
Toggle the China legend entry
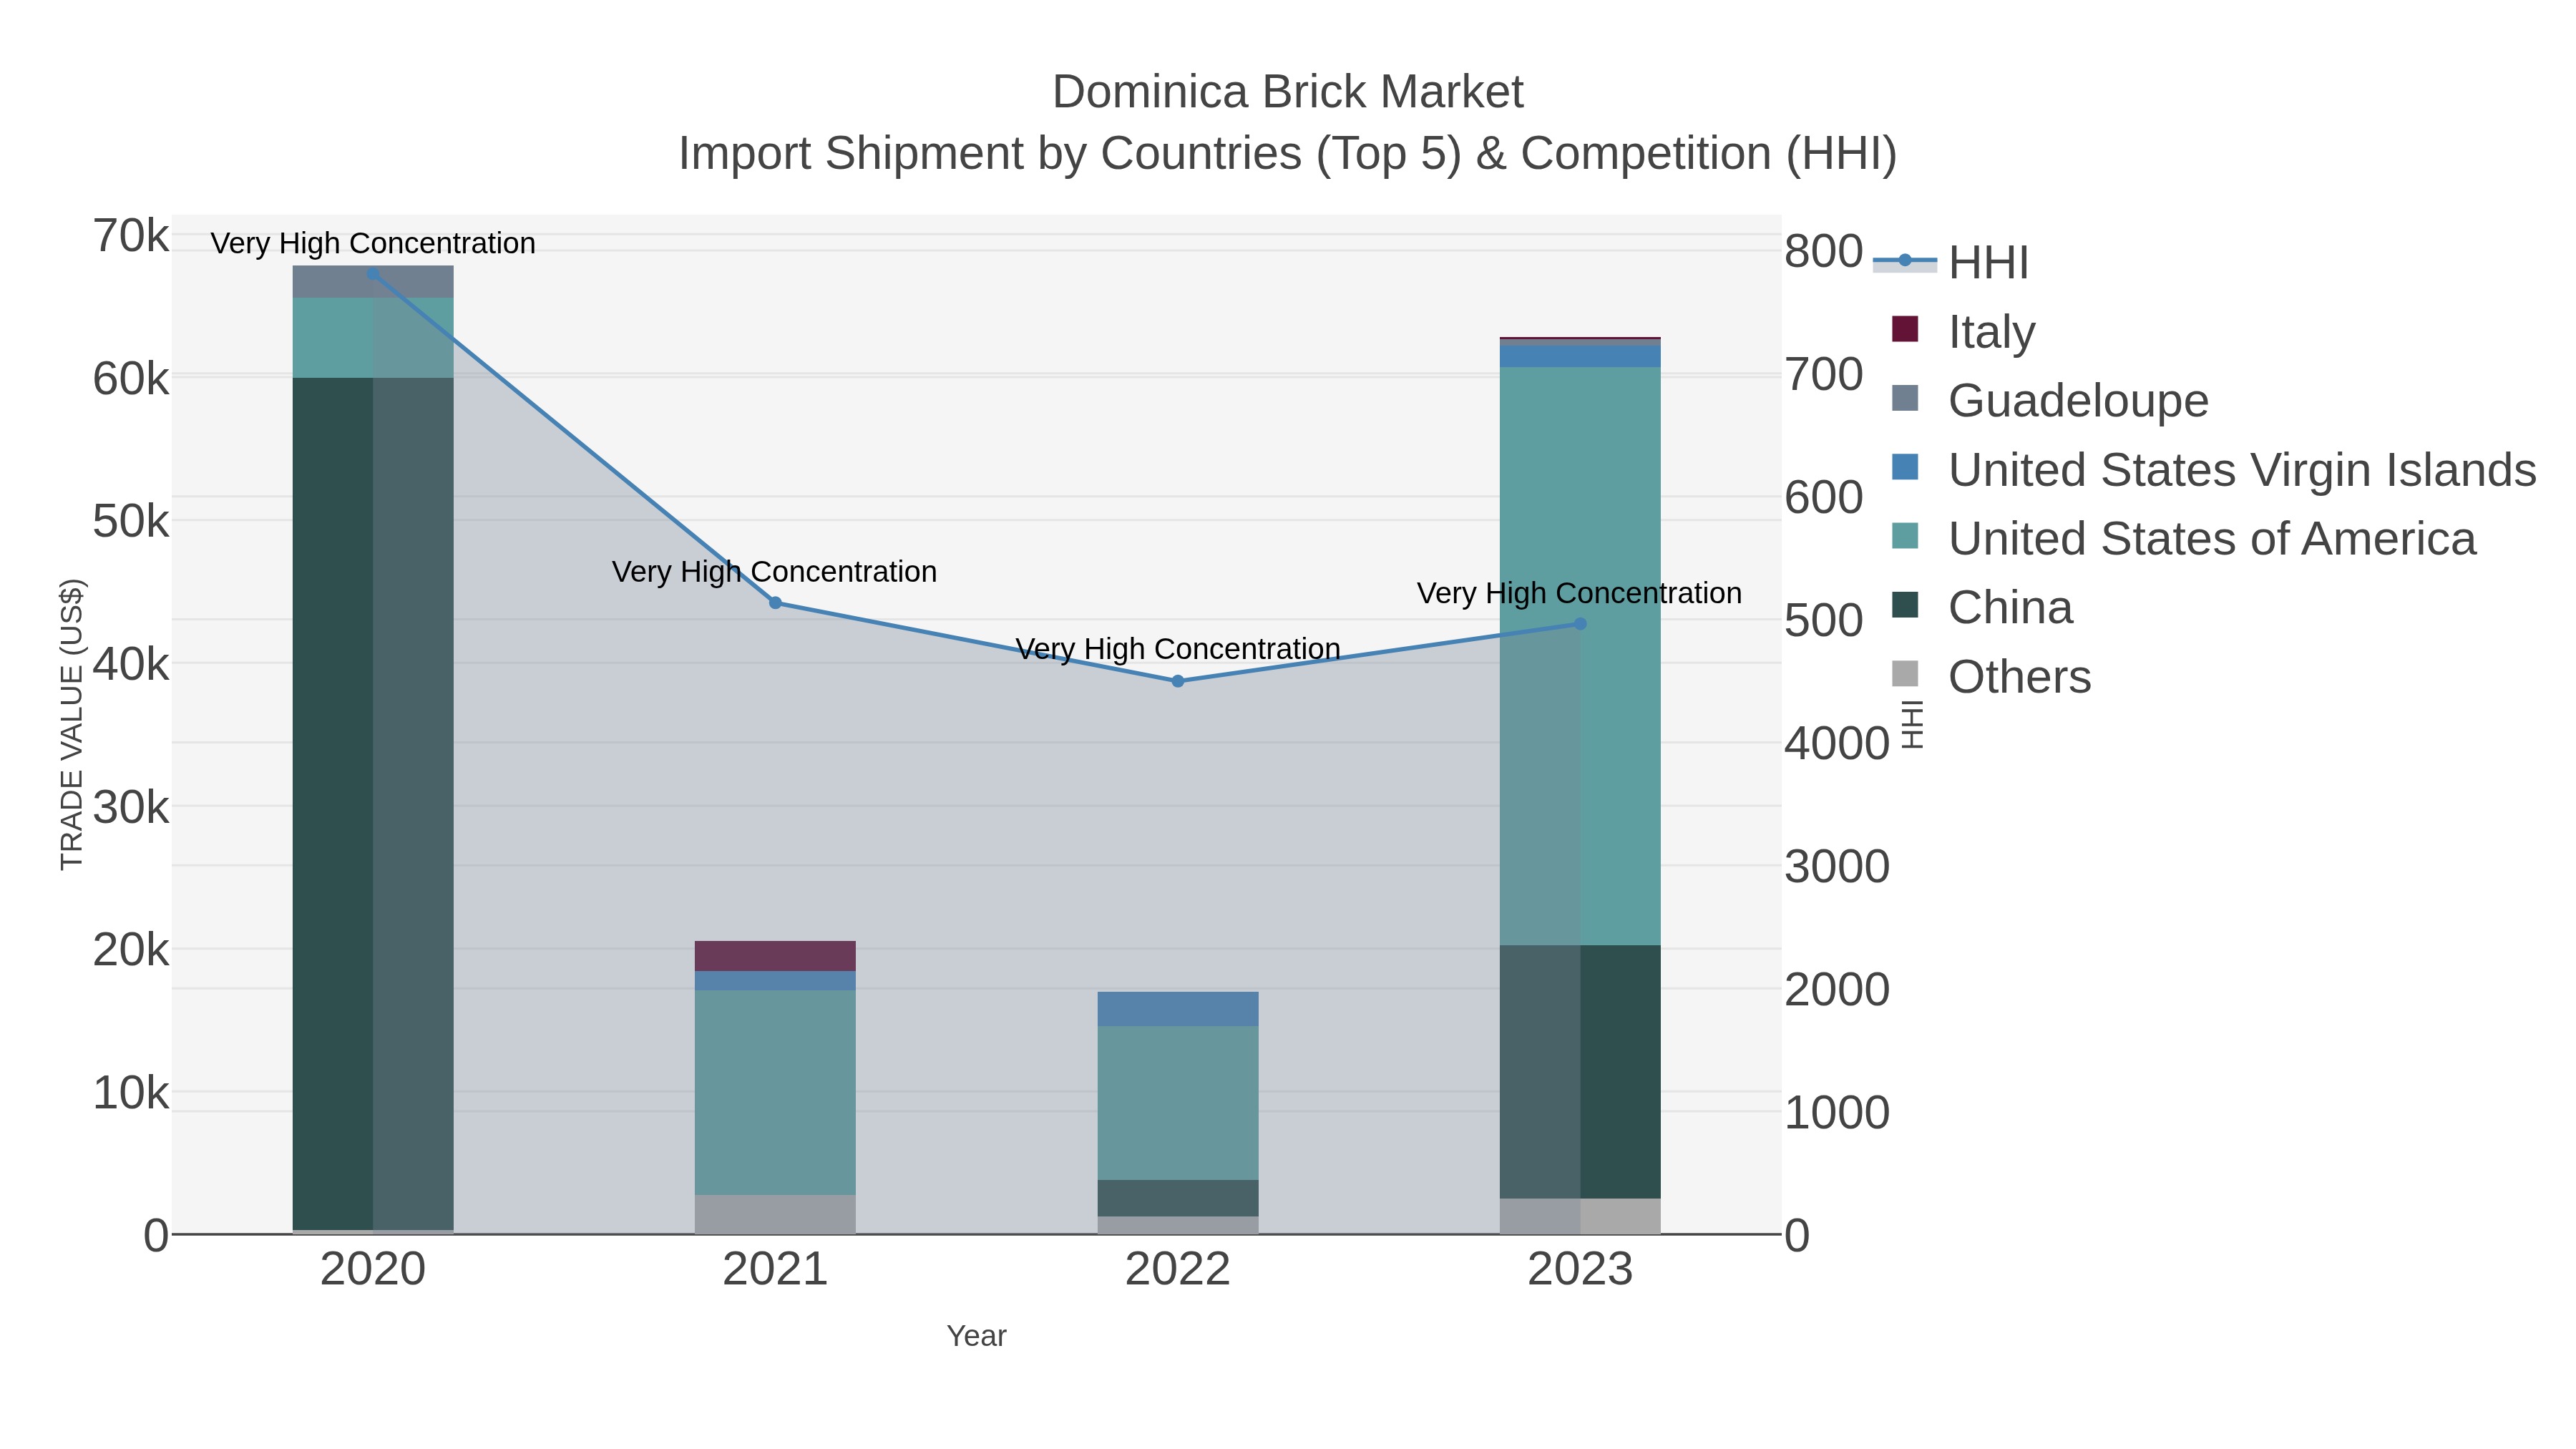[x=1982, y=607]
